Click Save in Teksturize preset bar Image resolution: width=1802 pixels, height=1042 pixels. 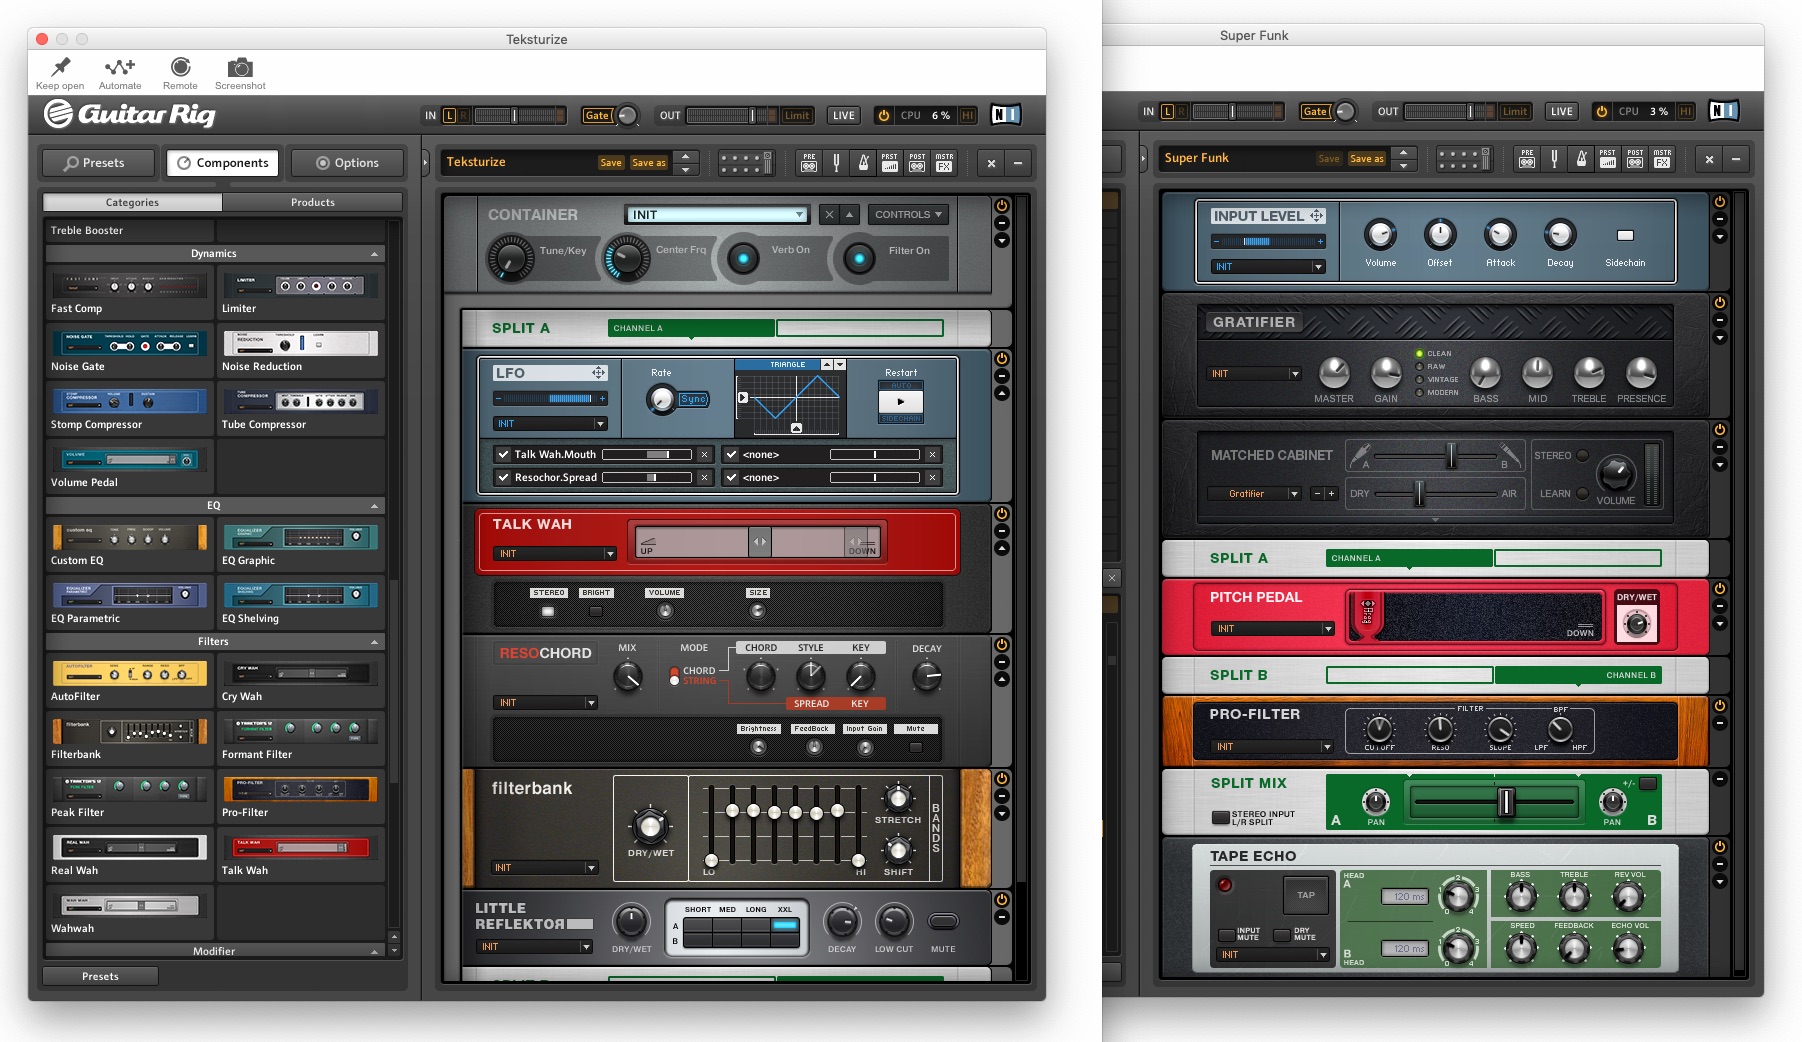(x=611, y=163)
